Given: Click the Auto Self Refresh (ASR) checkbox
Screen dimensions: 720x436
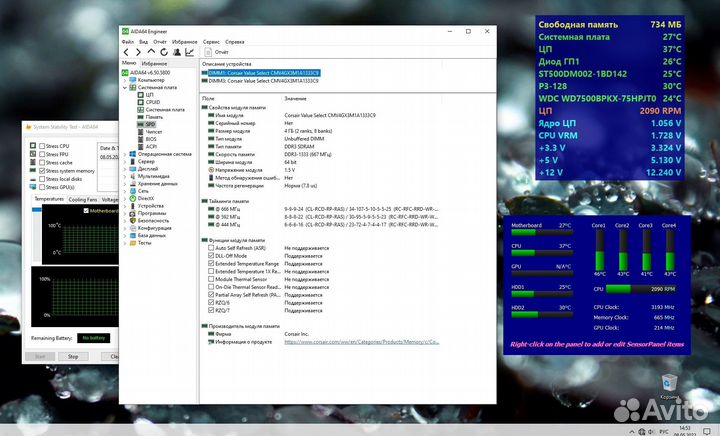Looking at the screenshot, I should click(211, 248).
